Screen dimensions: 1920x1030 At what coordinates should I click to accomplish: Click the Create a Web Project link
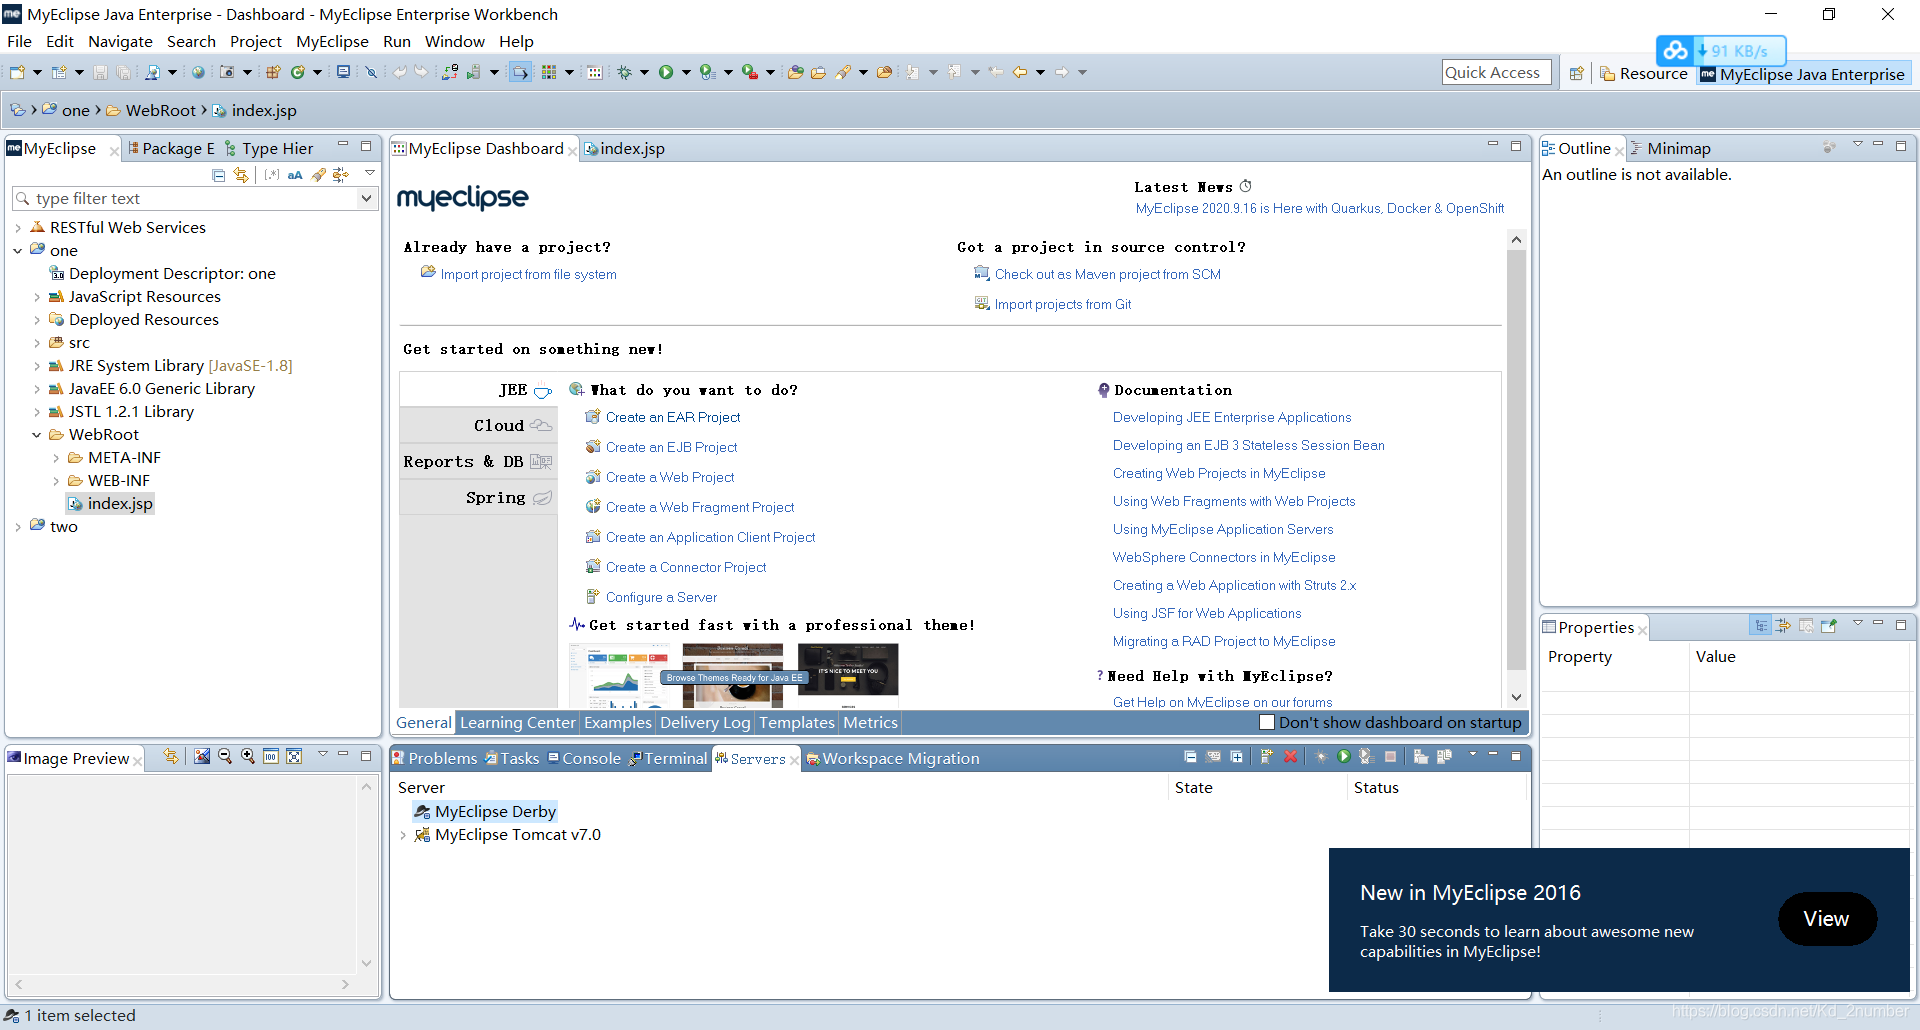coord(670,477)
